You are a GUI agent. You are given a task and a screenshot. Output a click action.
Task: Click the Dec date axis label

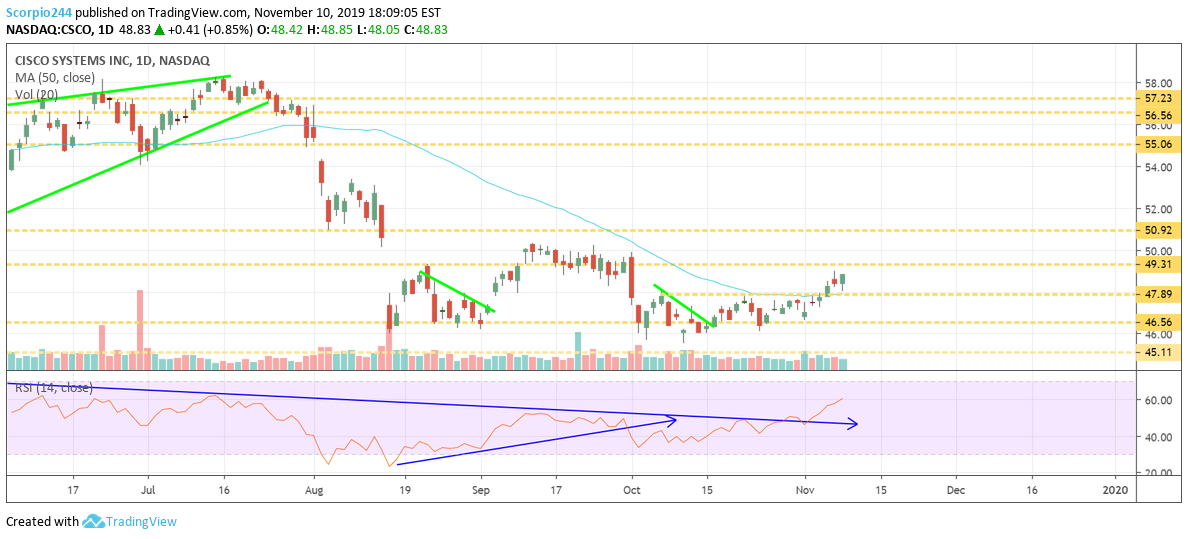pyautogui.click(x=956, y=490)
